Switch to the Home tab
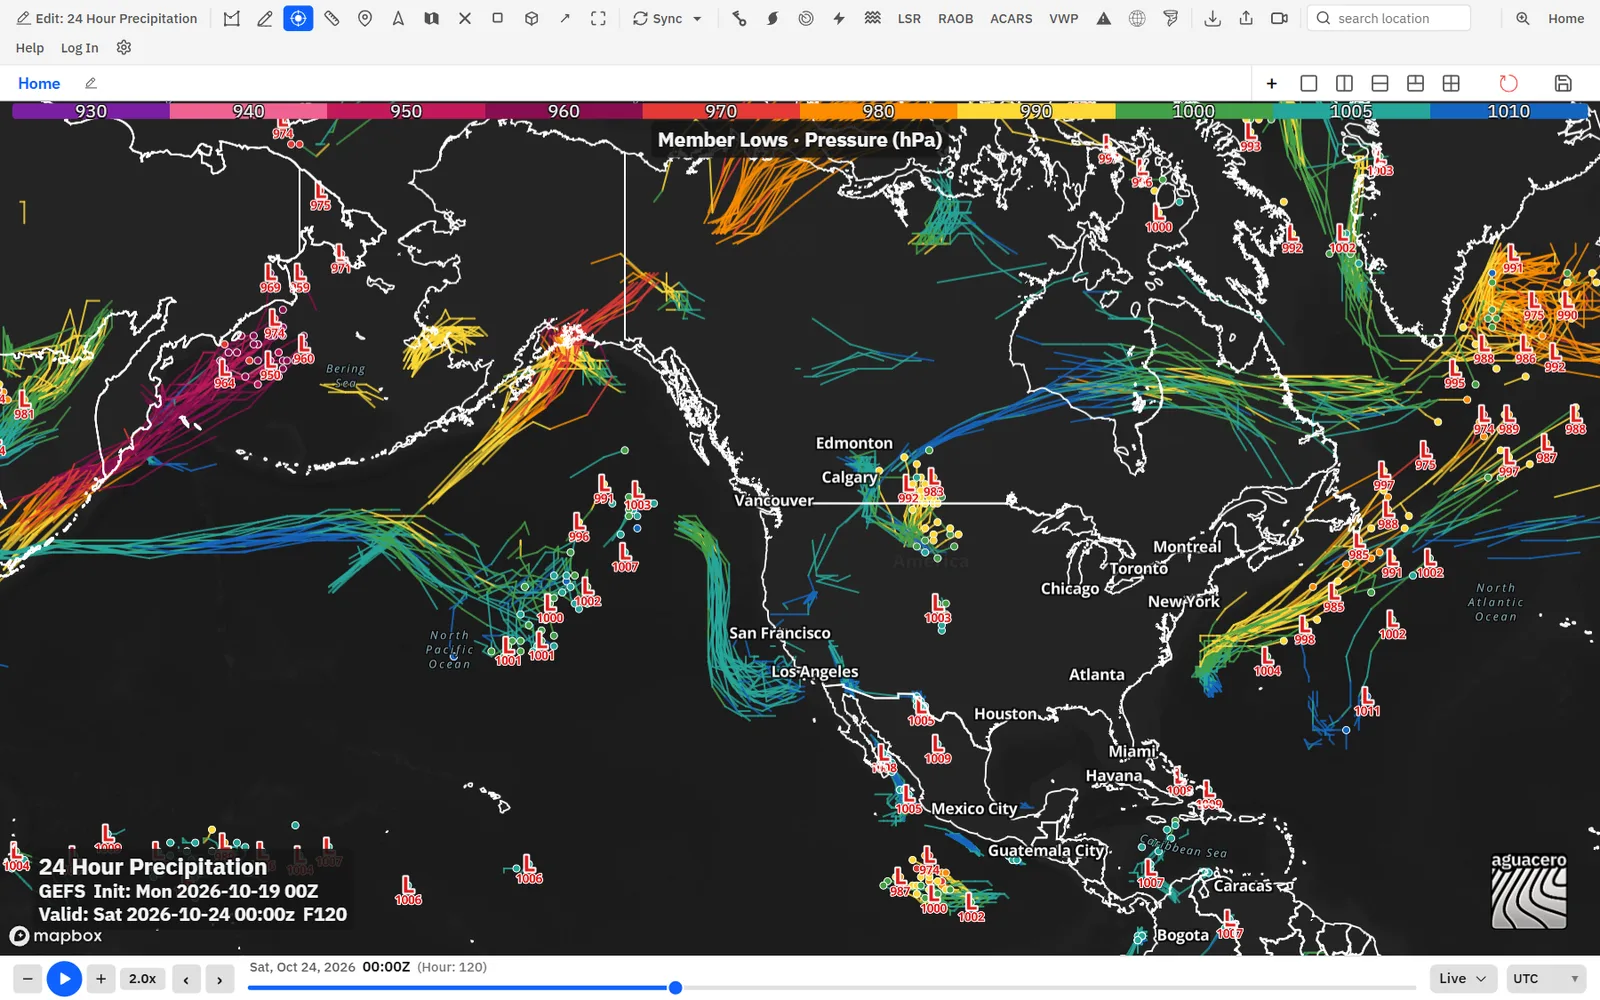 [x=39, y=83]
